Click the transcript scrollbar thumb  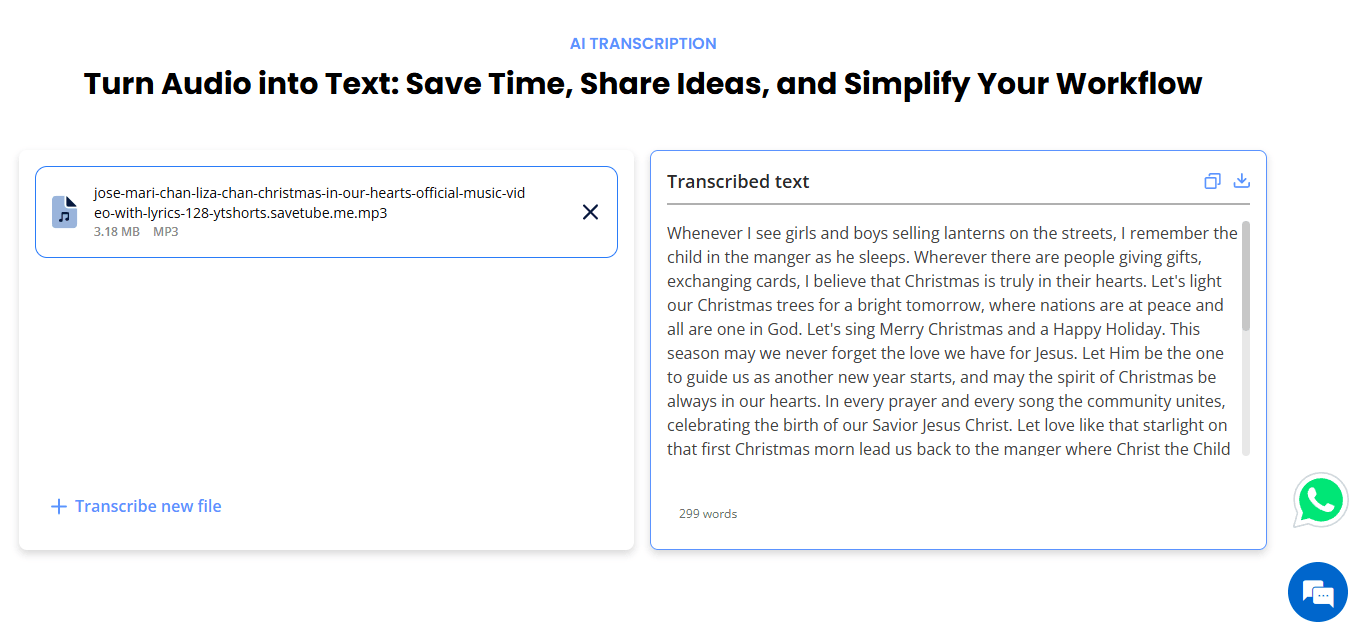coord(1245,275)
